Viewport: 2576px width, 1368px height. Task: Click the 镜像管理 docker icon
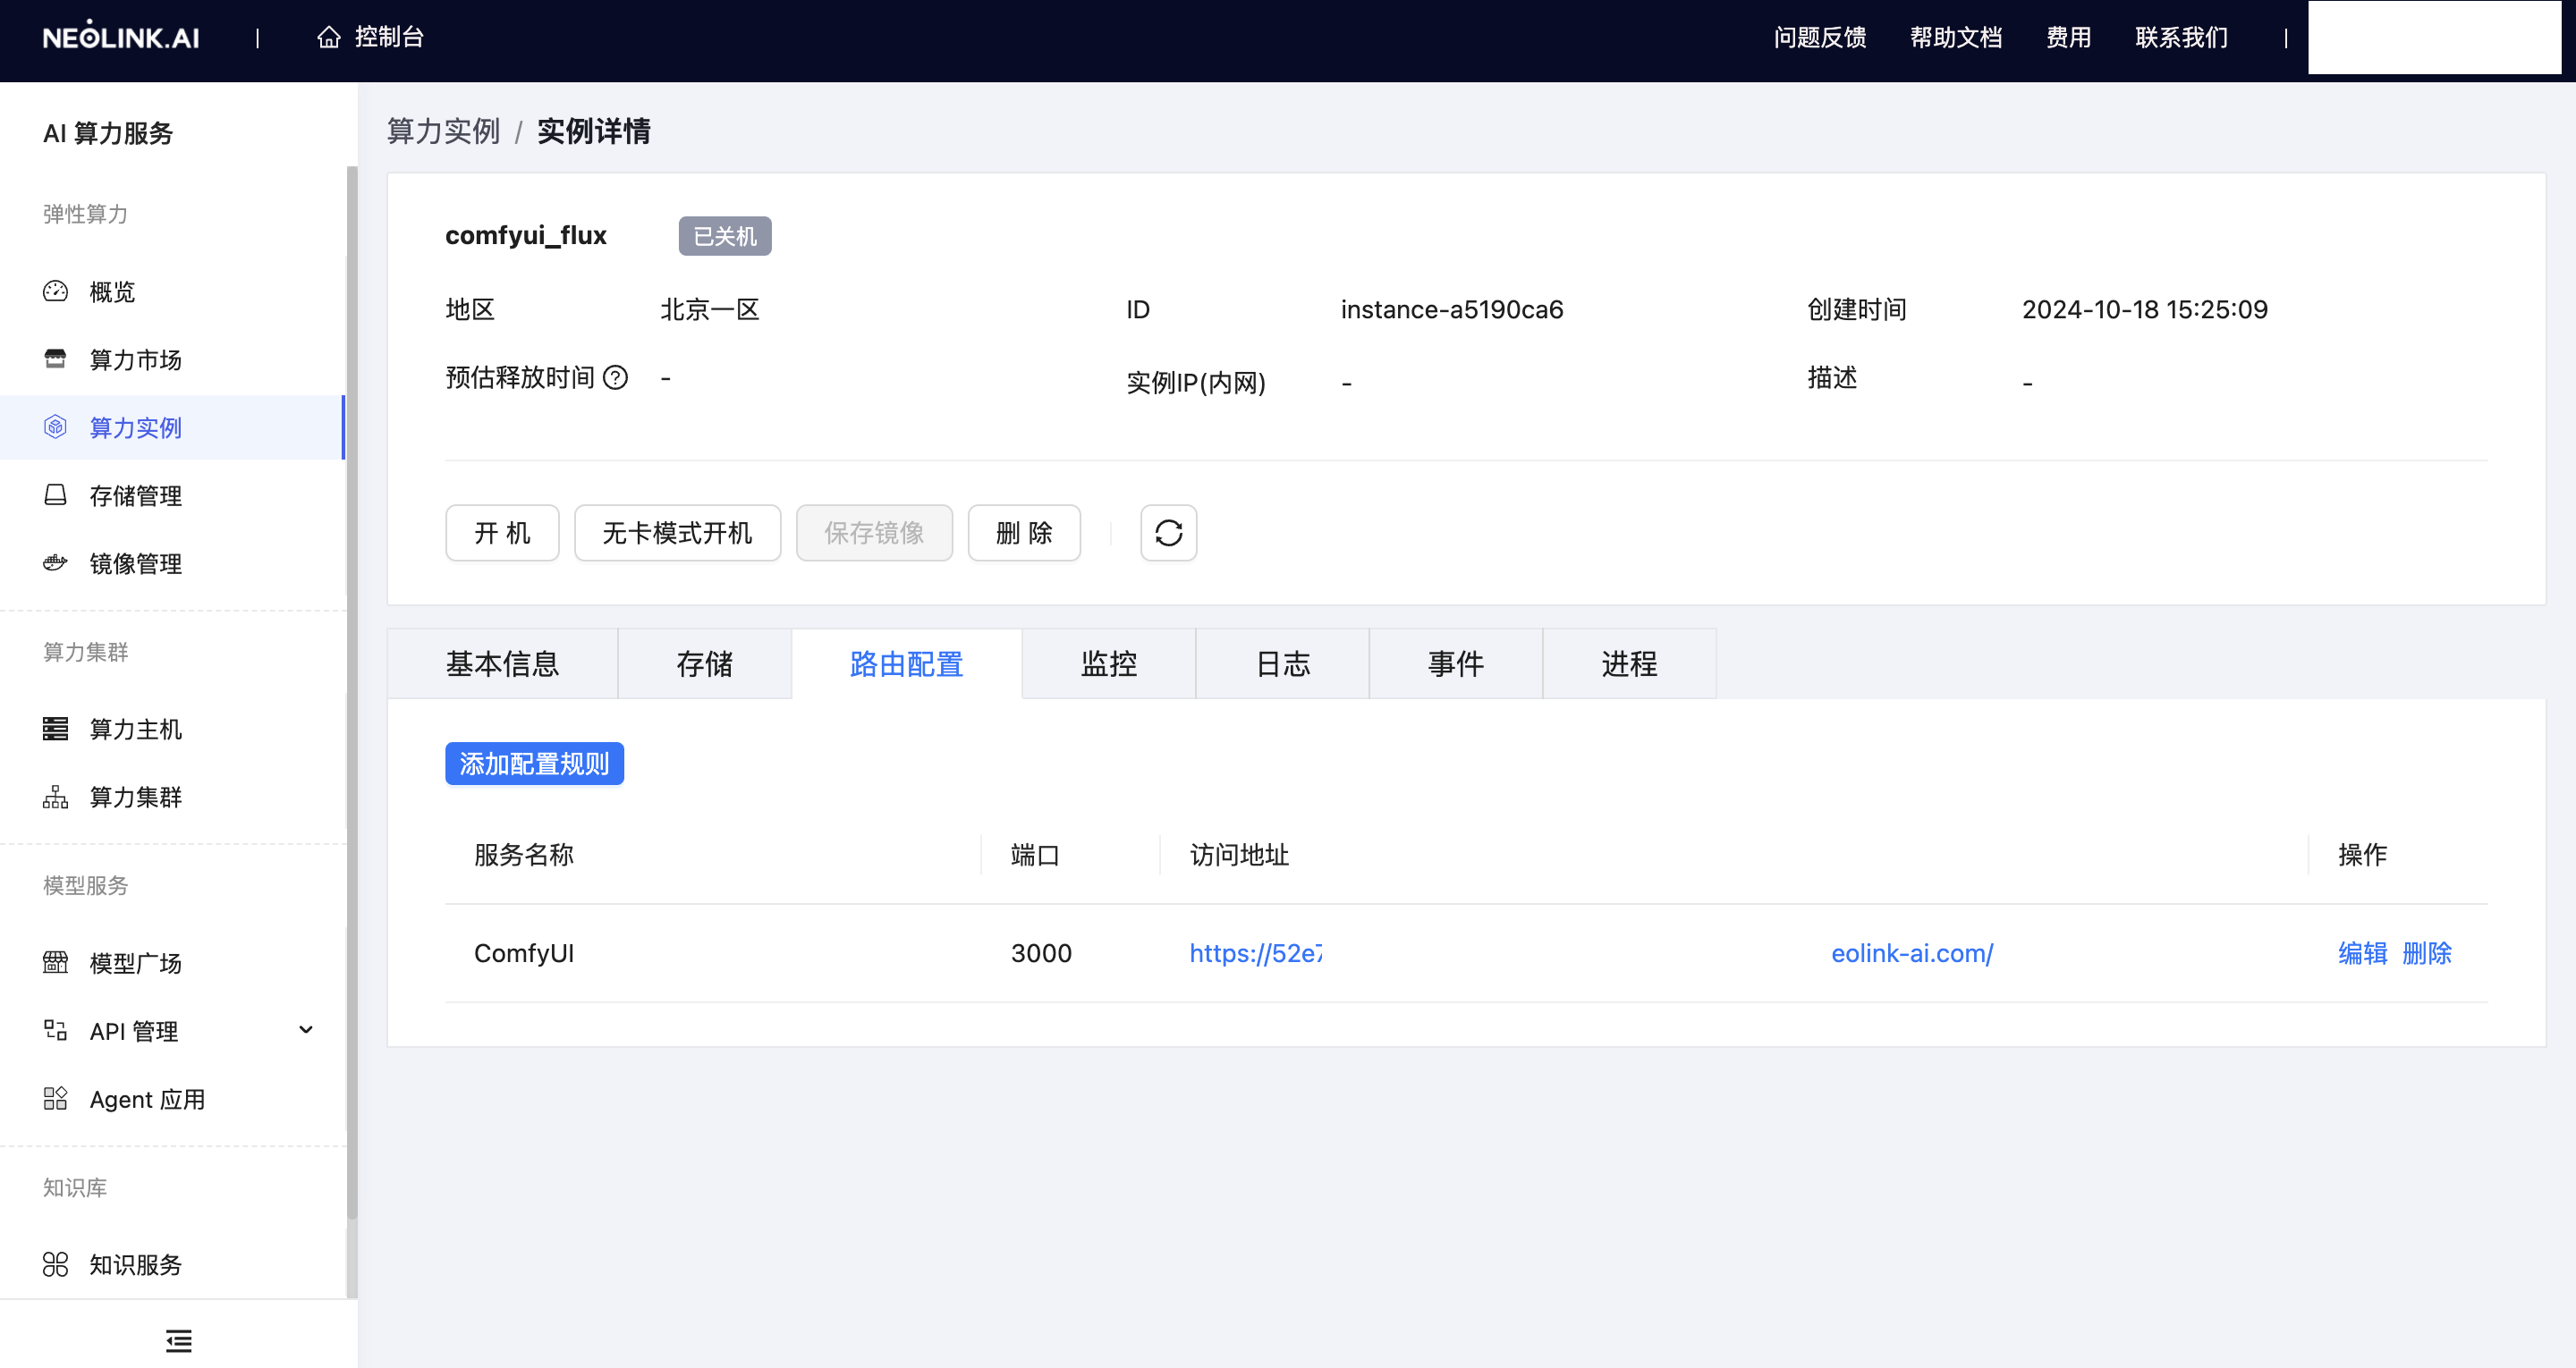(55, 563)
